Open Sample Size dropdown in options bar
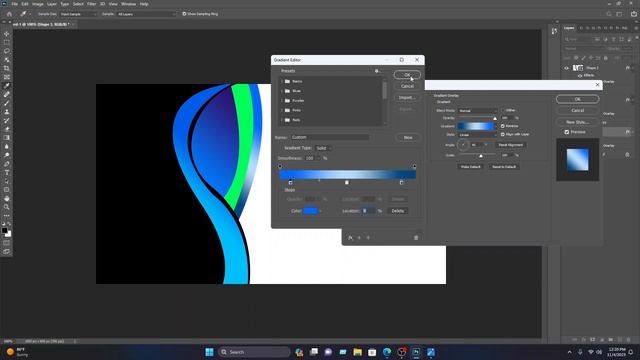640x360 pixels. tap(79, 14)
